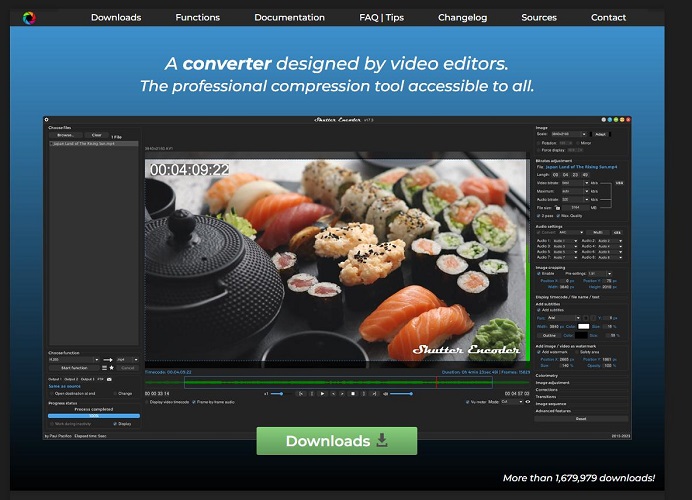Click the go-to-end playback button
The width and height of the screenshot is (692, 500).
pos(374,394)
